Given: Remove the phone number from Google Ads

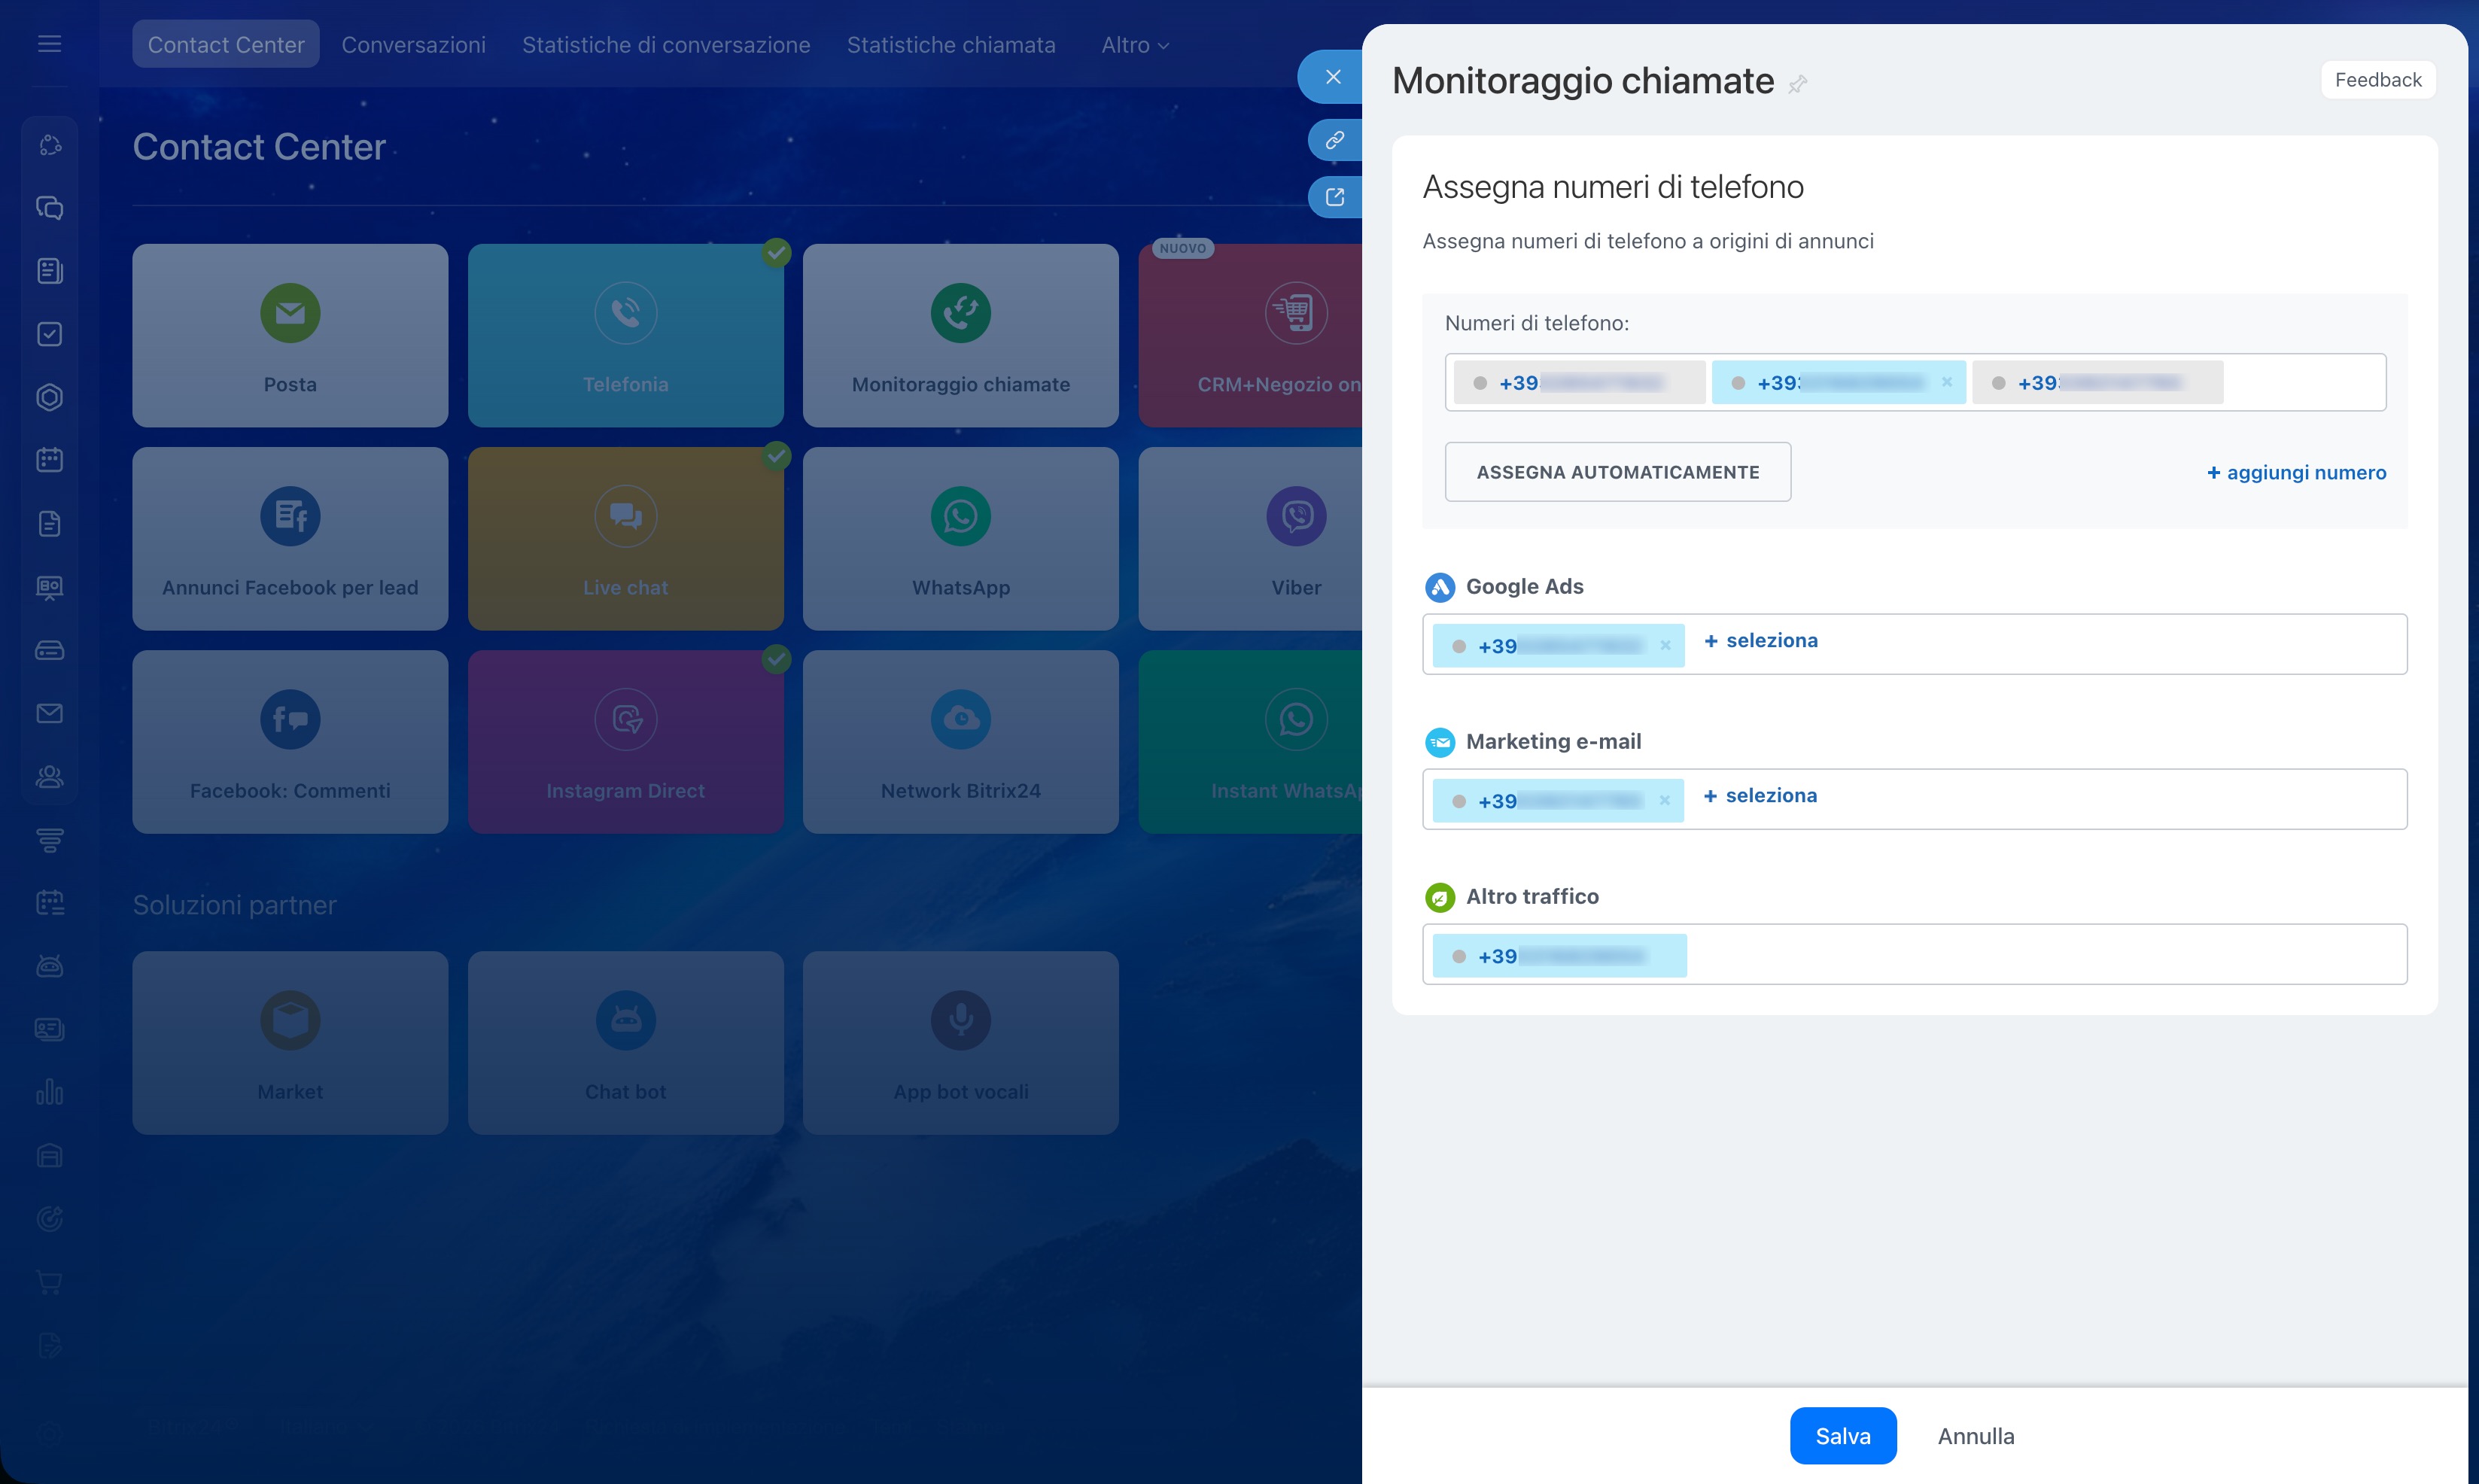Looking at the screenshot, I should pos(1665,646).
